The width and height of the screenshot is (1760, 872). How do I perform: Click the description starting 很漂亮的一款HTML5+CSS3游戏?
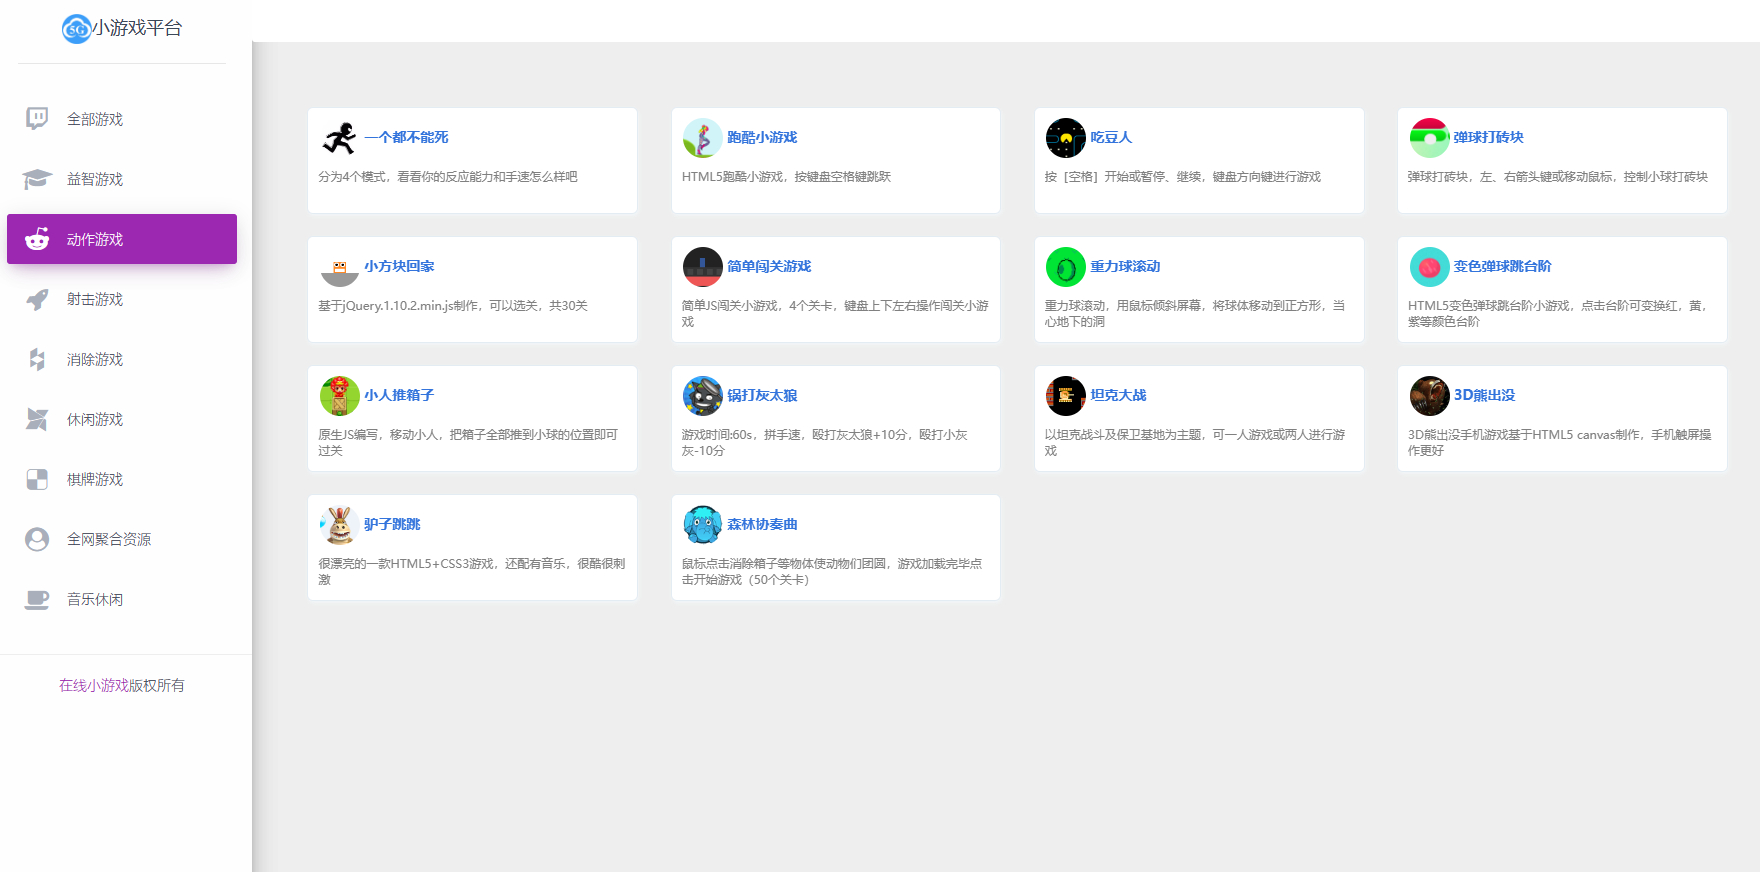(x=472, y=572)
